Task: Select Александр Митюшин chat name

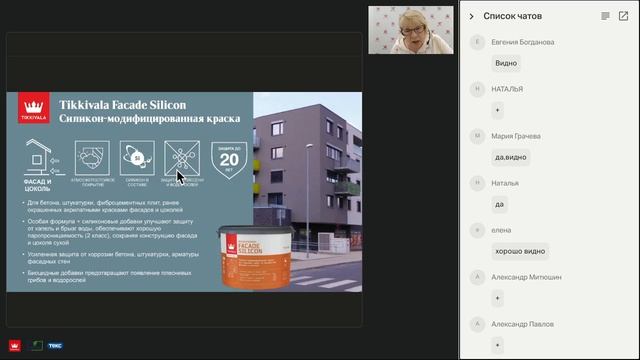Action: coord(526,277)
